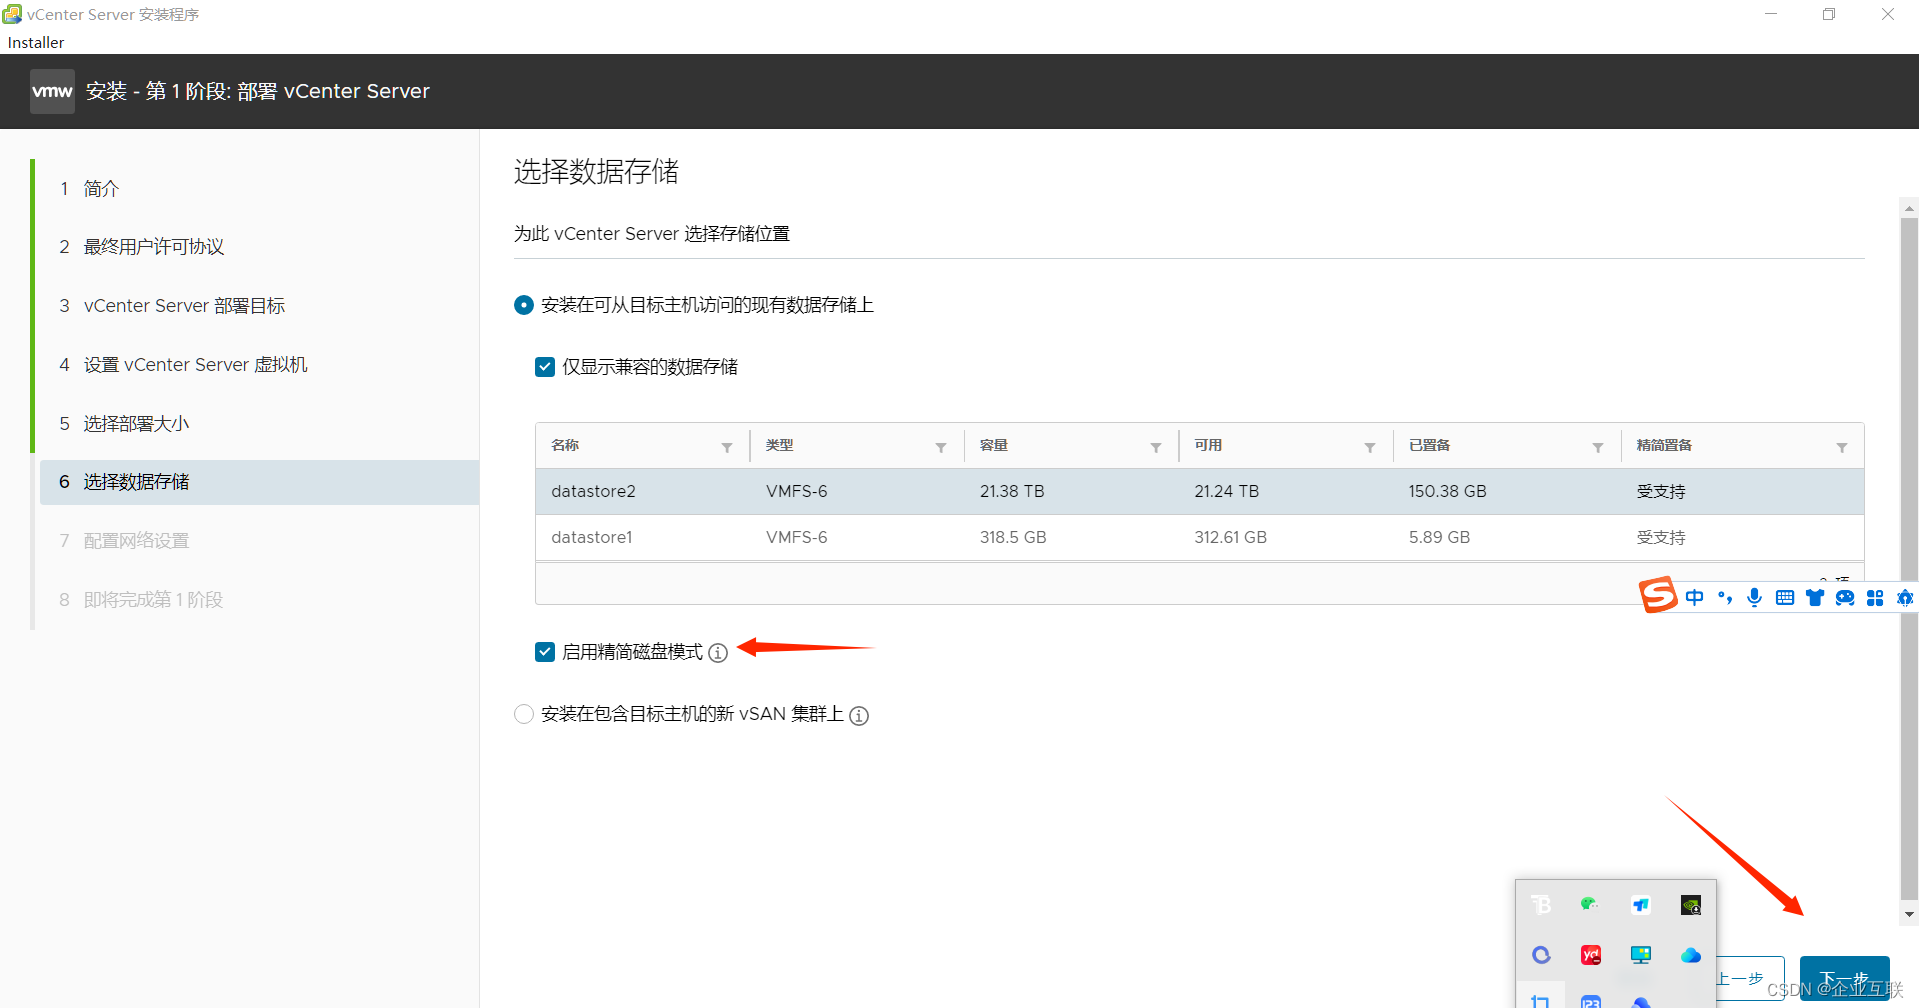Open filter for 类型 column
This screenshot has width=1919, height=1008.
coord(941,447)
